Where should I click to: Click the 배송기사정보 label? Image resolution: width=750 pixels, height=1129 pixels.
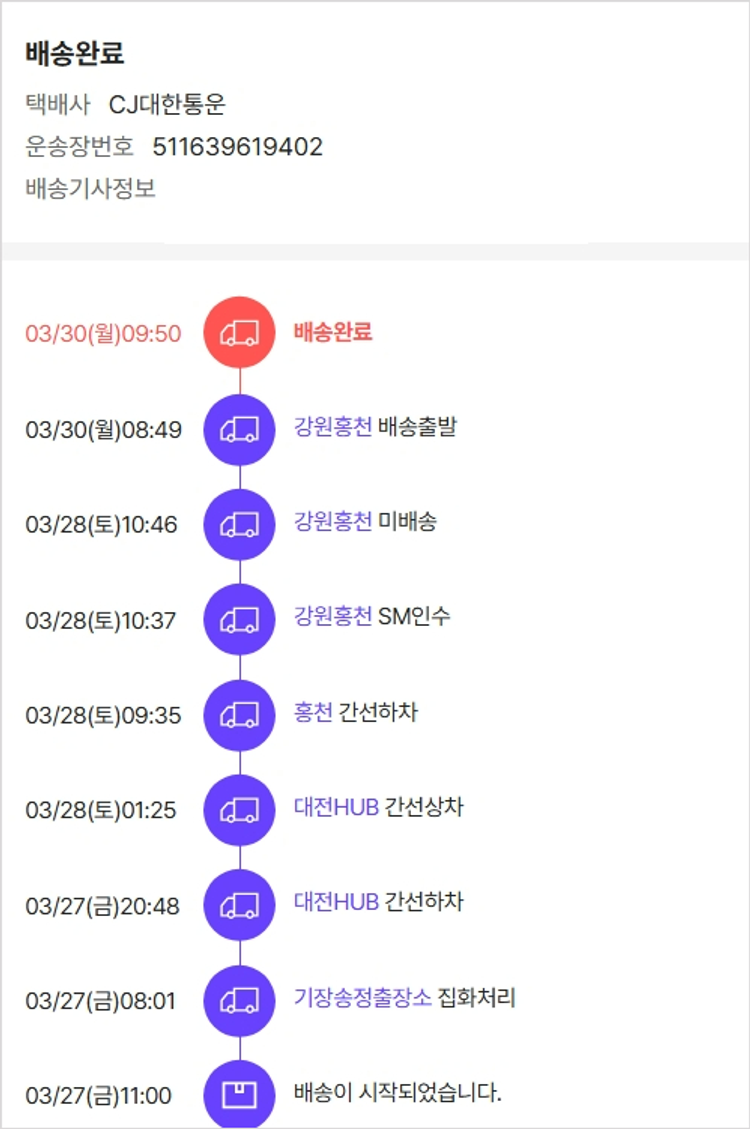pos(90,188)
